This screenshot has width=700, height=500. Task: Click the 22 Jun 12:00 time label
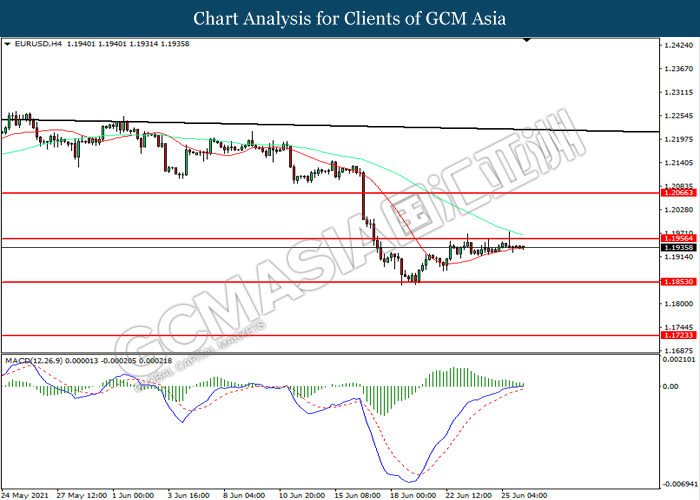[469, 496]
